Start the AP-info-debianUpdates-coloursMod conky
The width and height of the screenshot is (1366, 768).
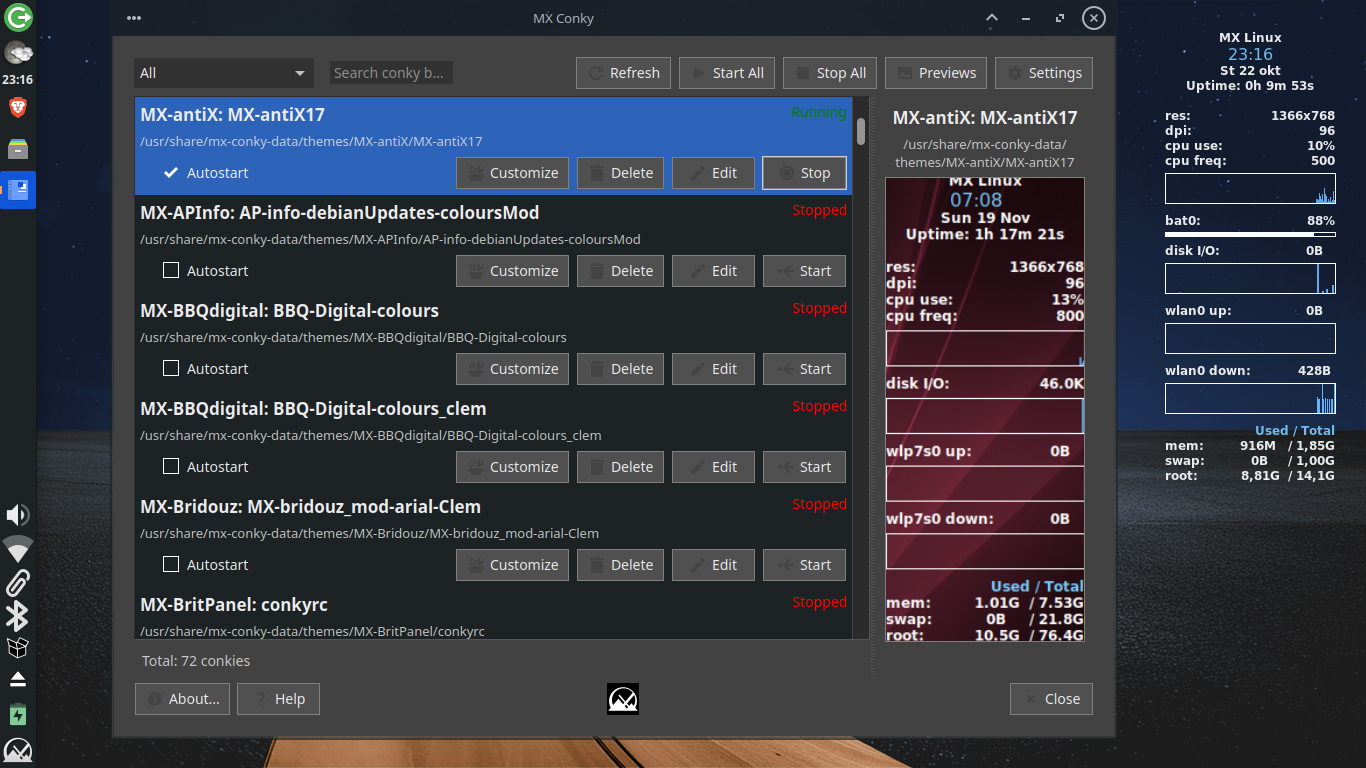click(804, 271)
